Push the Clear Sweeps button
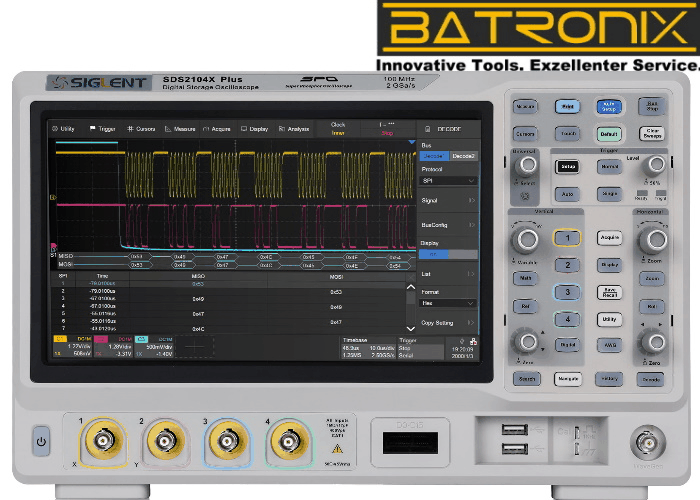Viewport: 700px width, 500px height. [x=652, y=133]
